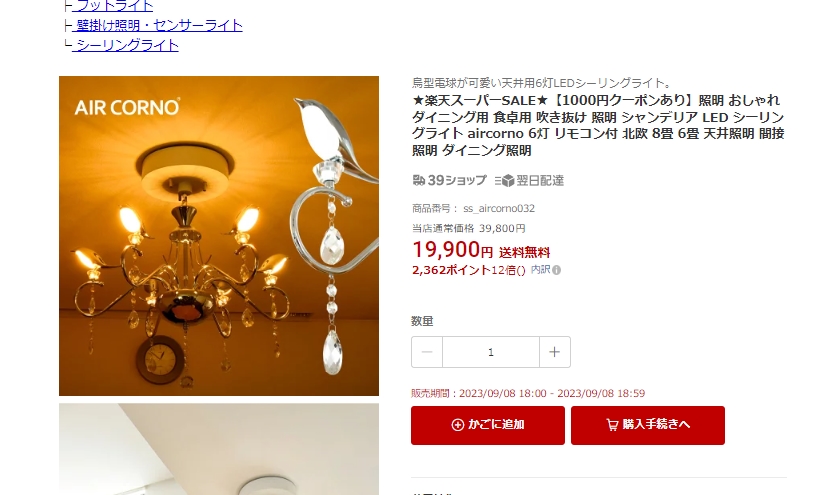Click the 内訳 points breakdown text
The width and height of the screenshot is (818, 495).
(540, 270)
